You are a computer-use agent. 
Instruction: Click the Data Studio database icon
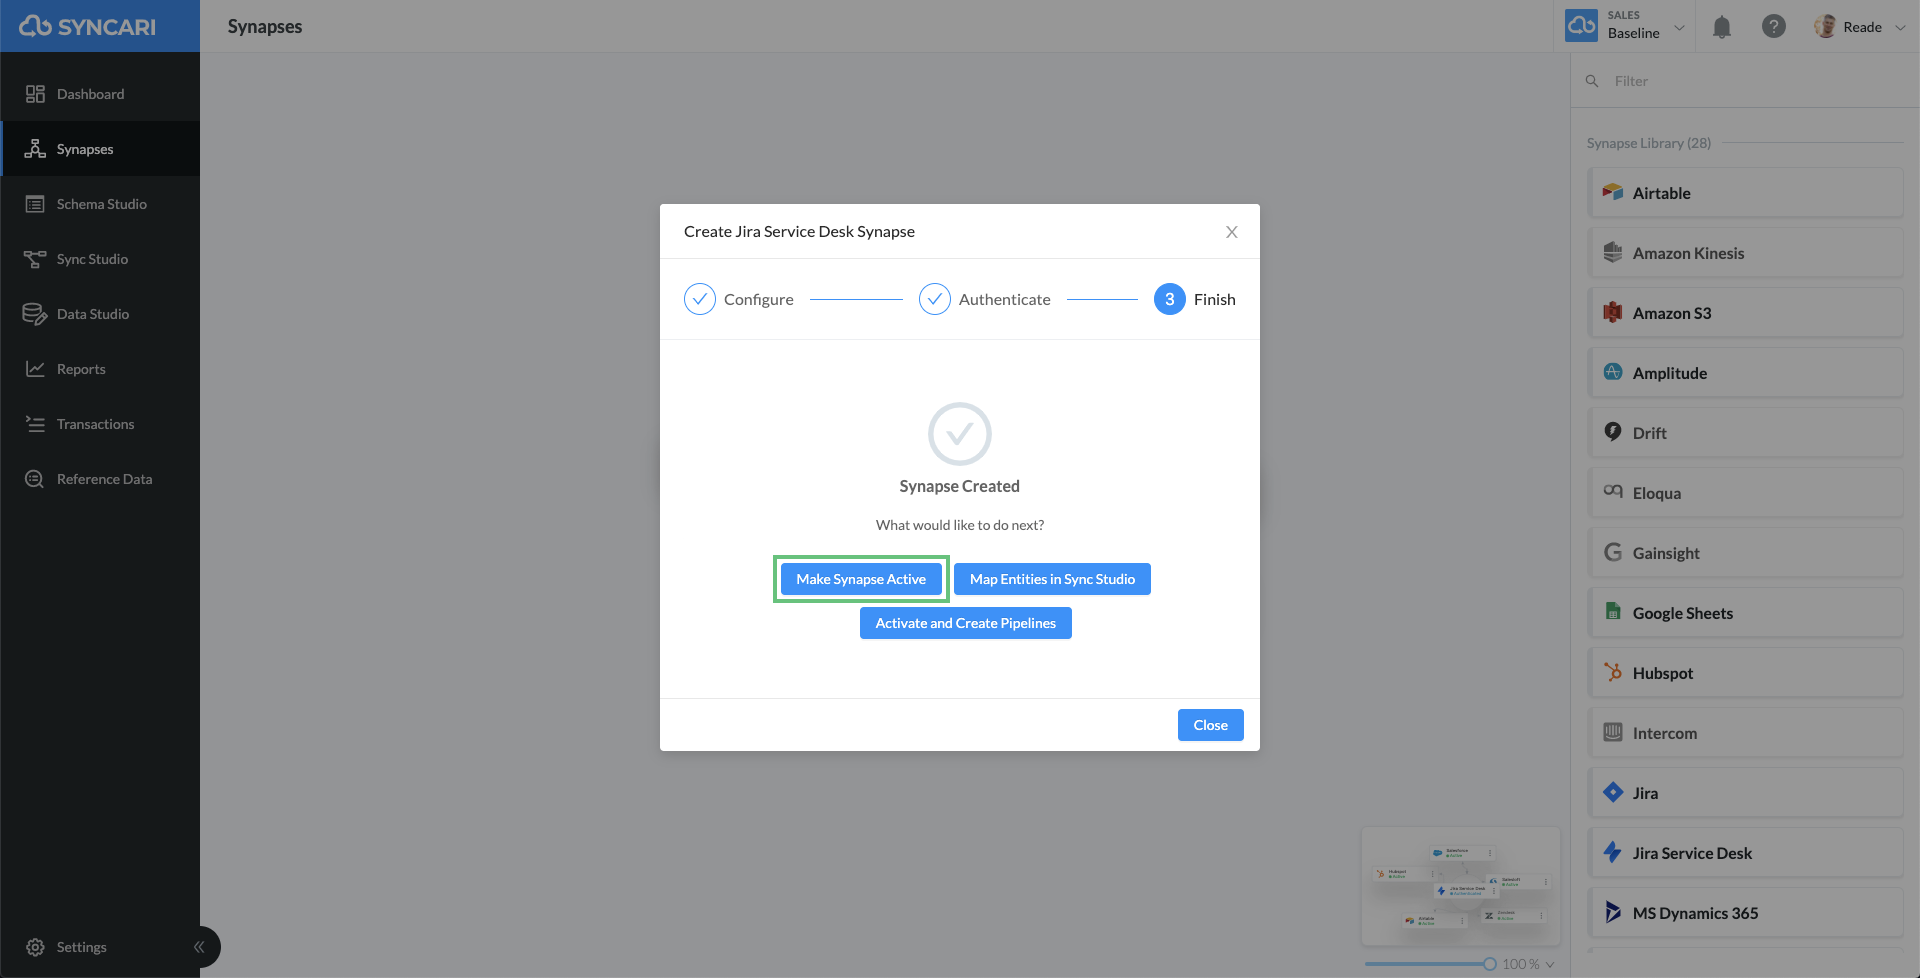point(35,314)
